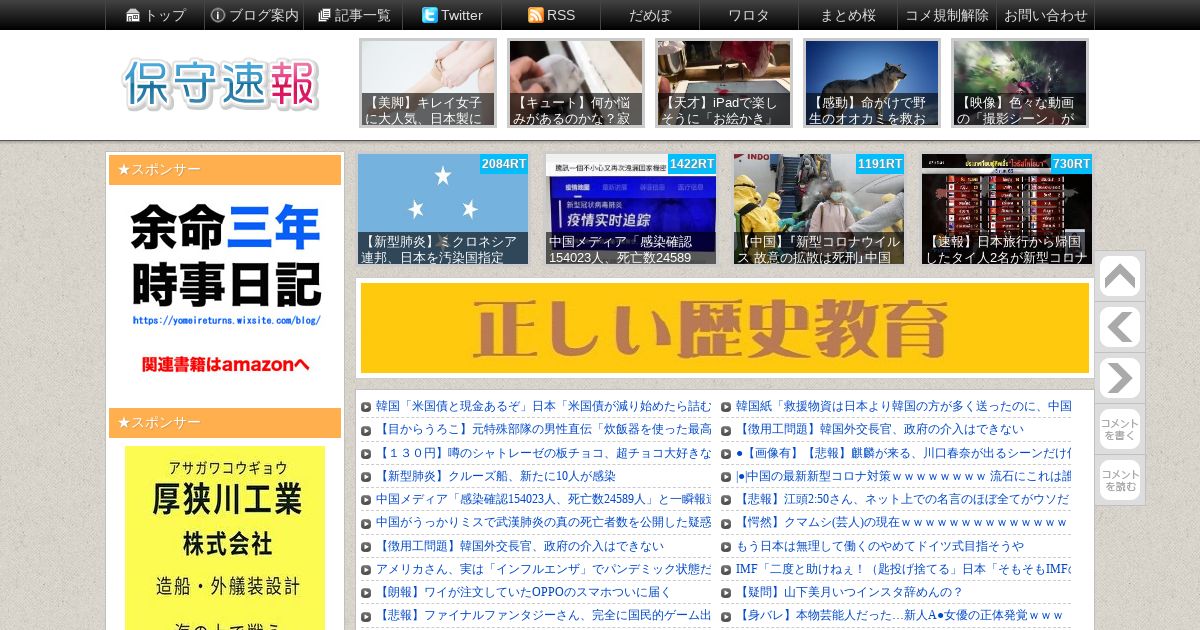Click the Twitter bird icon
This screenshot has width=1200, height=630.
coord(430,15)
